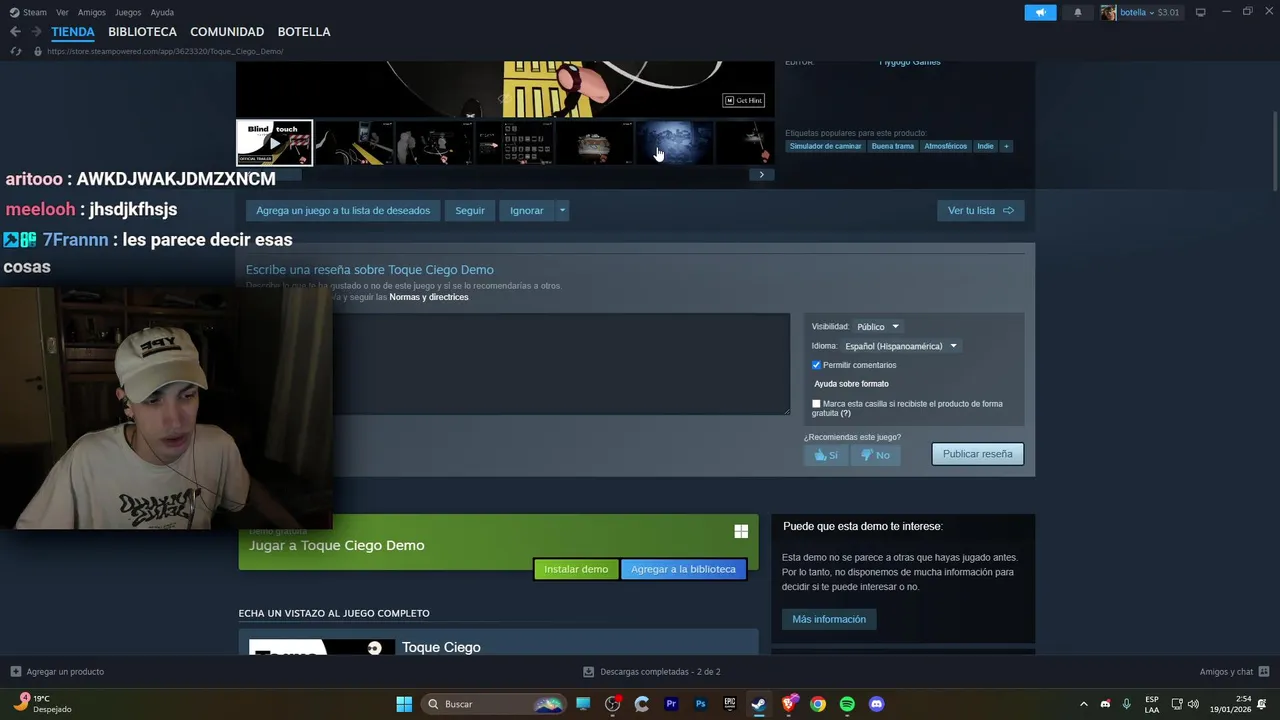Image resolution: width=1280 pixels, height=720 pixels.
Task: Play the Blind Touch official trailer thumbnail
Action: 274,143
